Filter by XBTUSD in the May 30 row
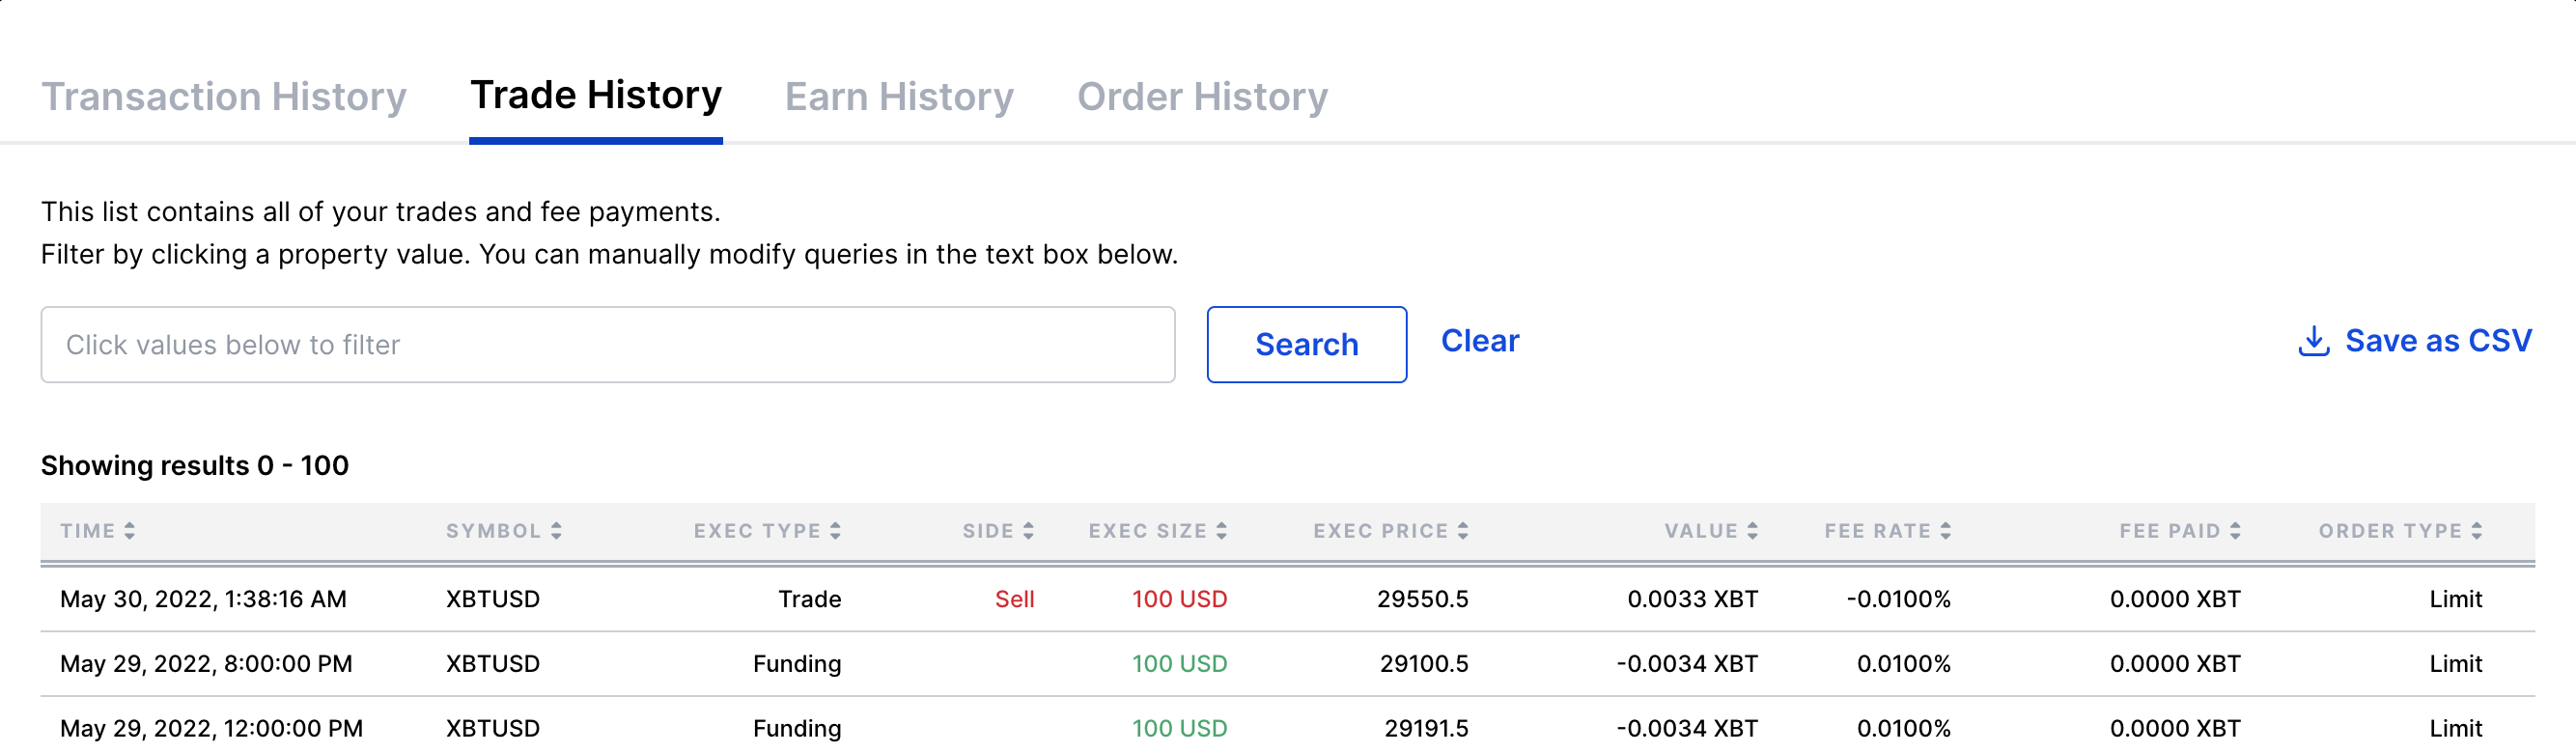The height and width of the screenshot is (753, 2576). click(x=493, y=599)
